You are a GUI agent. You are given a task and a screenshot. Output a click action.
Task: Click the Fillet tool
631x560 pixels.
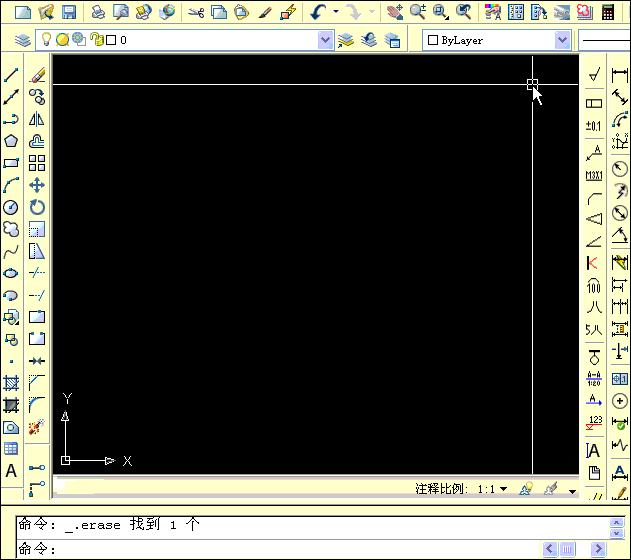(x=37, y=405)
